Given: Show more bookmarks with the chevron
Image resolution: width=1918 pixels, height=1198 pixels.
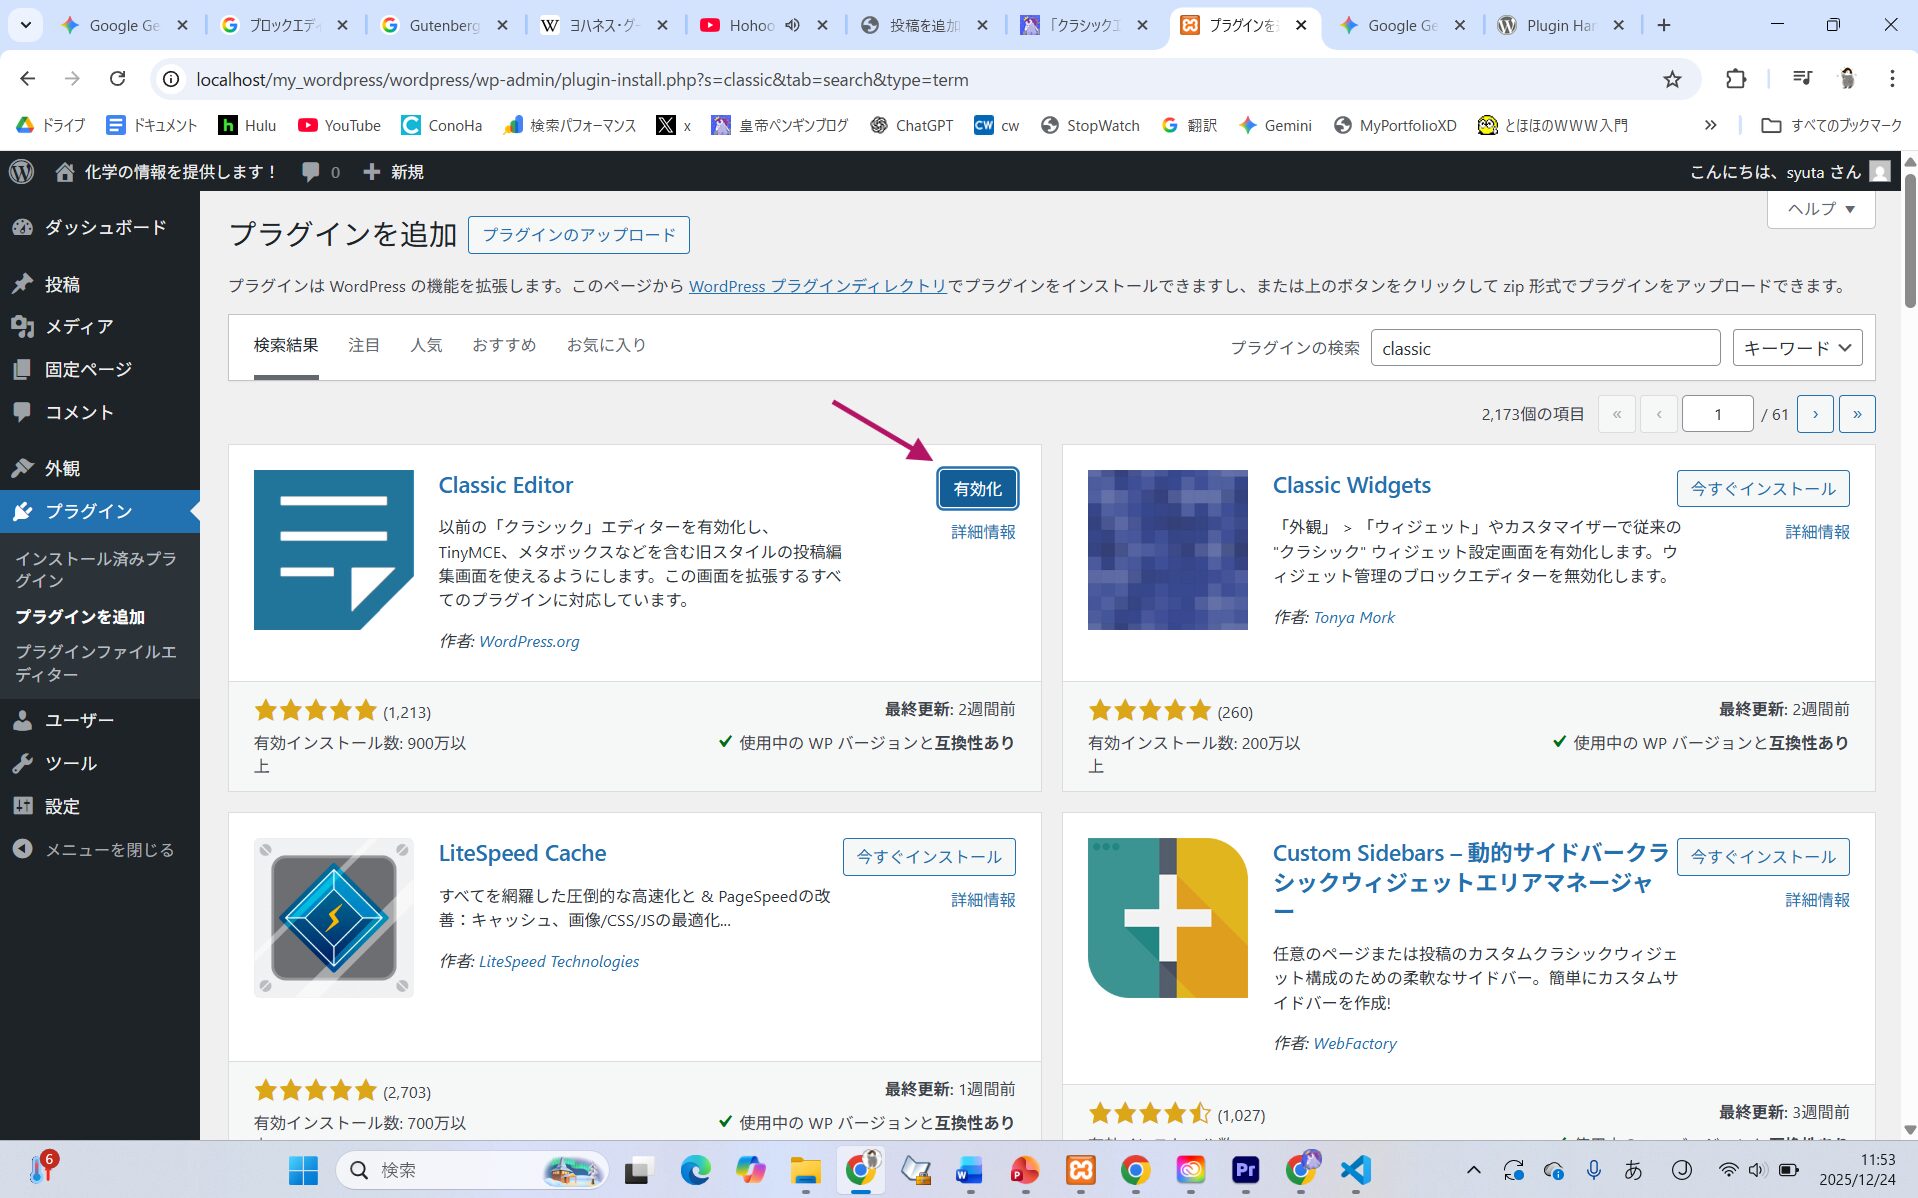Looking at the screenshot, I should (x=1710, y=125).
